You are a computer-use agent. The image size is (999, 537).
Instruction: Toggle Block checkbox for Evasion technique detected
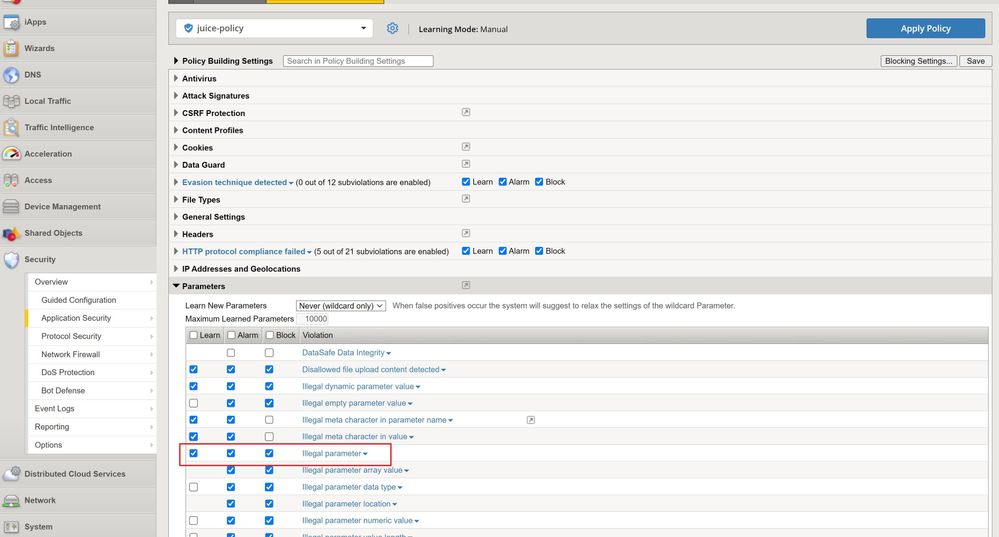(x=540, y=182)
